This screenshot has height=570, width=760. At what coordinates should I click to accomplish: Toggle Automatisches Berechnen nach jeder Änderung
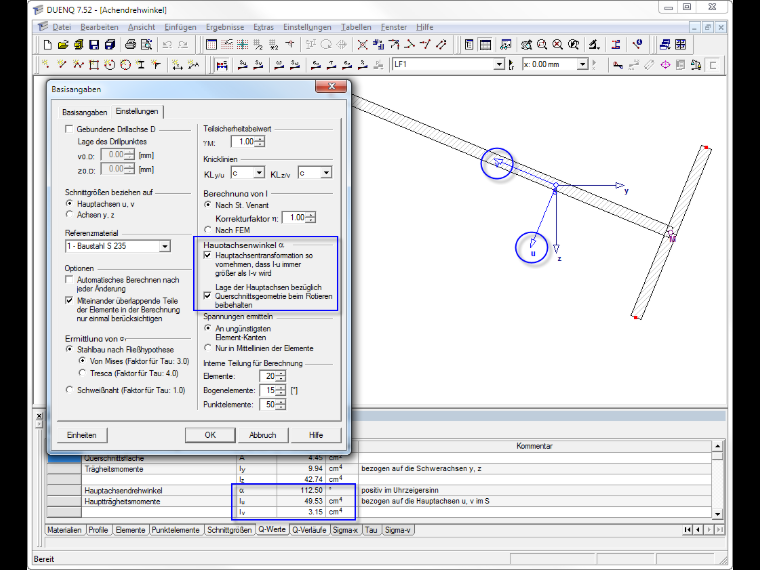tap(69, 280)
